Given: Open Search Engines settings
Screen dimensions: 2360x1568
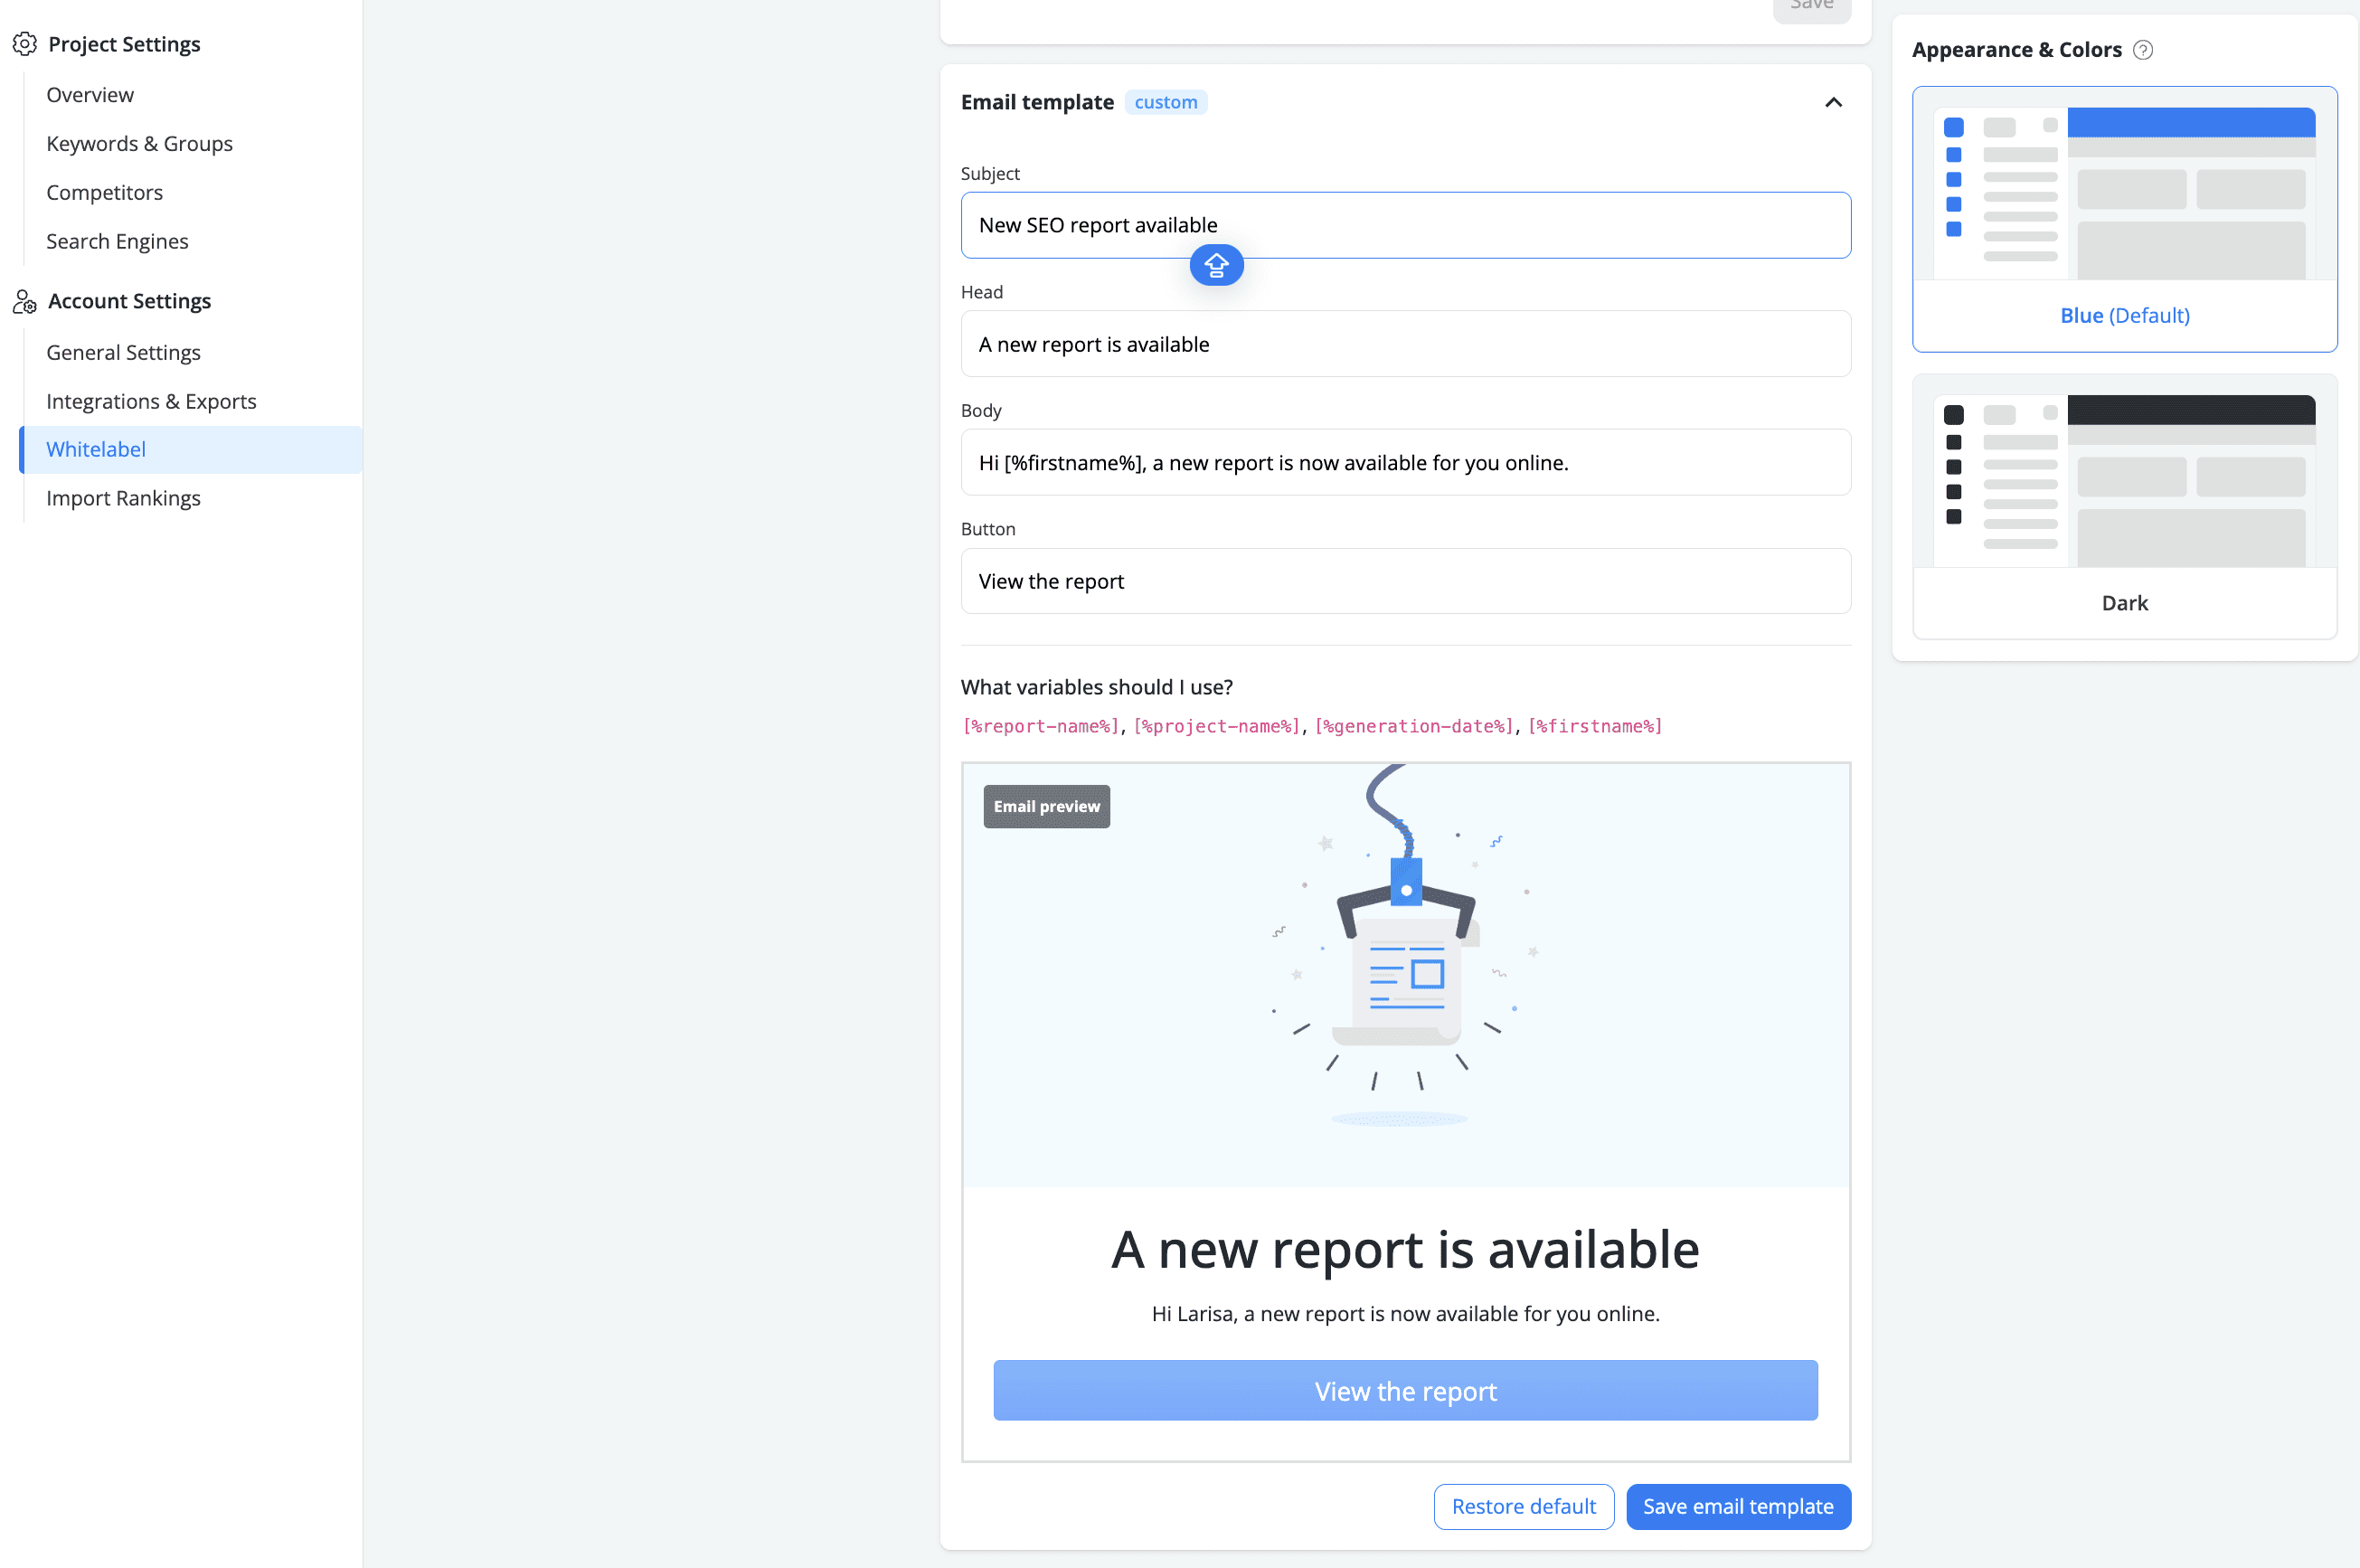Looking at the screenshot, I should tap(117, 241).
